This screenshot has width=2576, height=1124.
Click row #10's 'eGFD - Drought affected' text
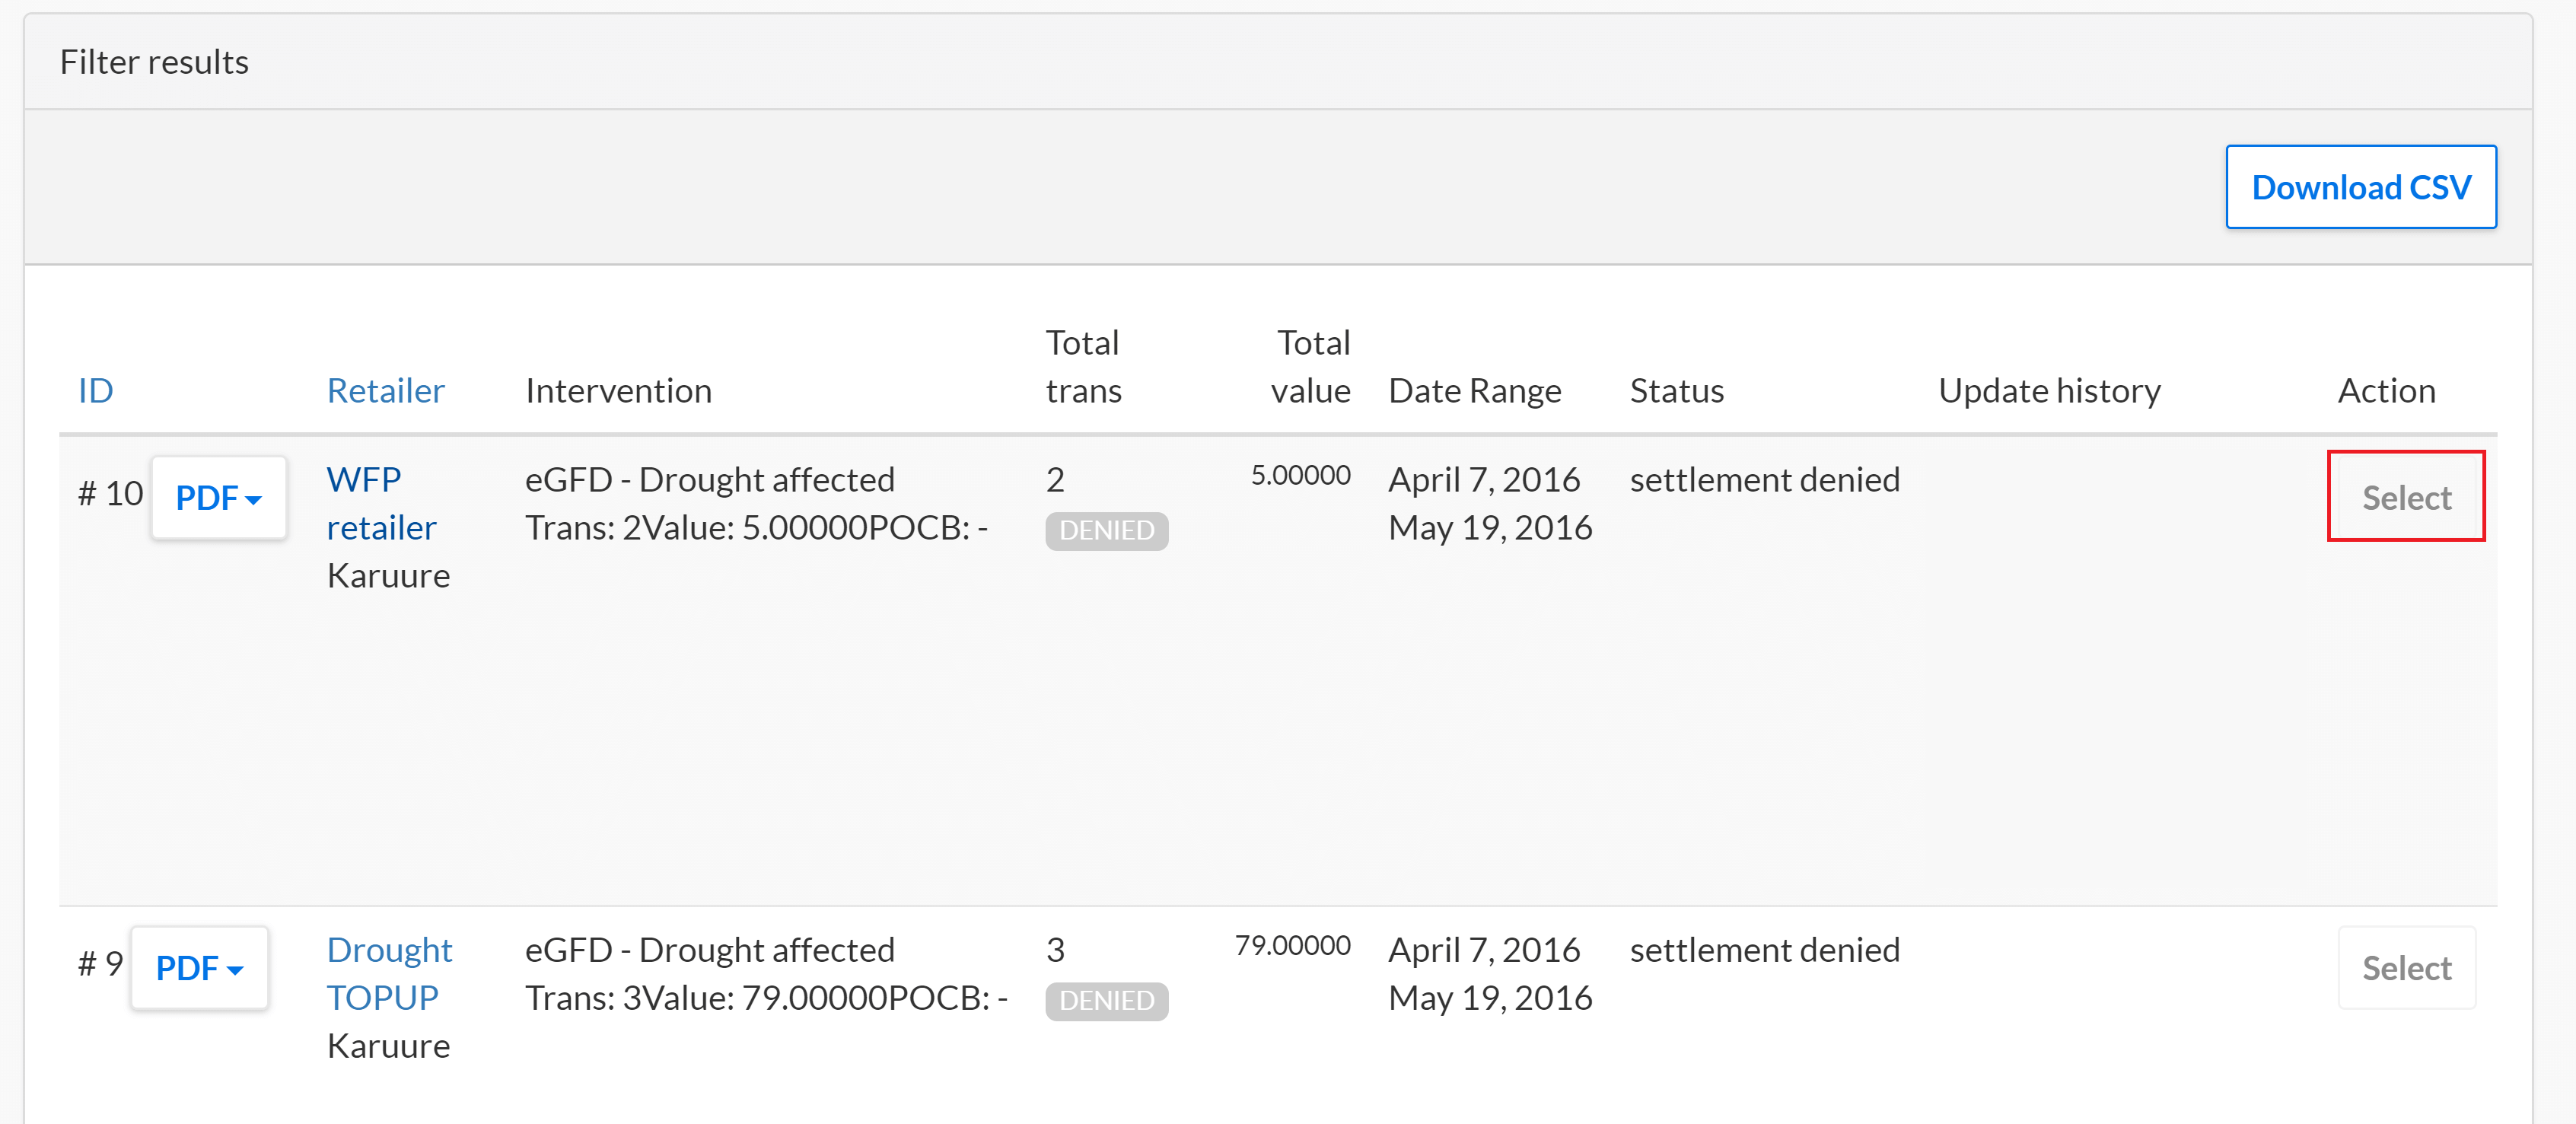(709, 479)
